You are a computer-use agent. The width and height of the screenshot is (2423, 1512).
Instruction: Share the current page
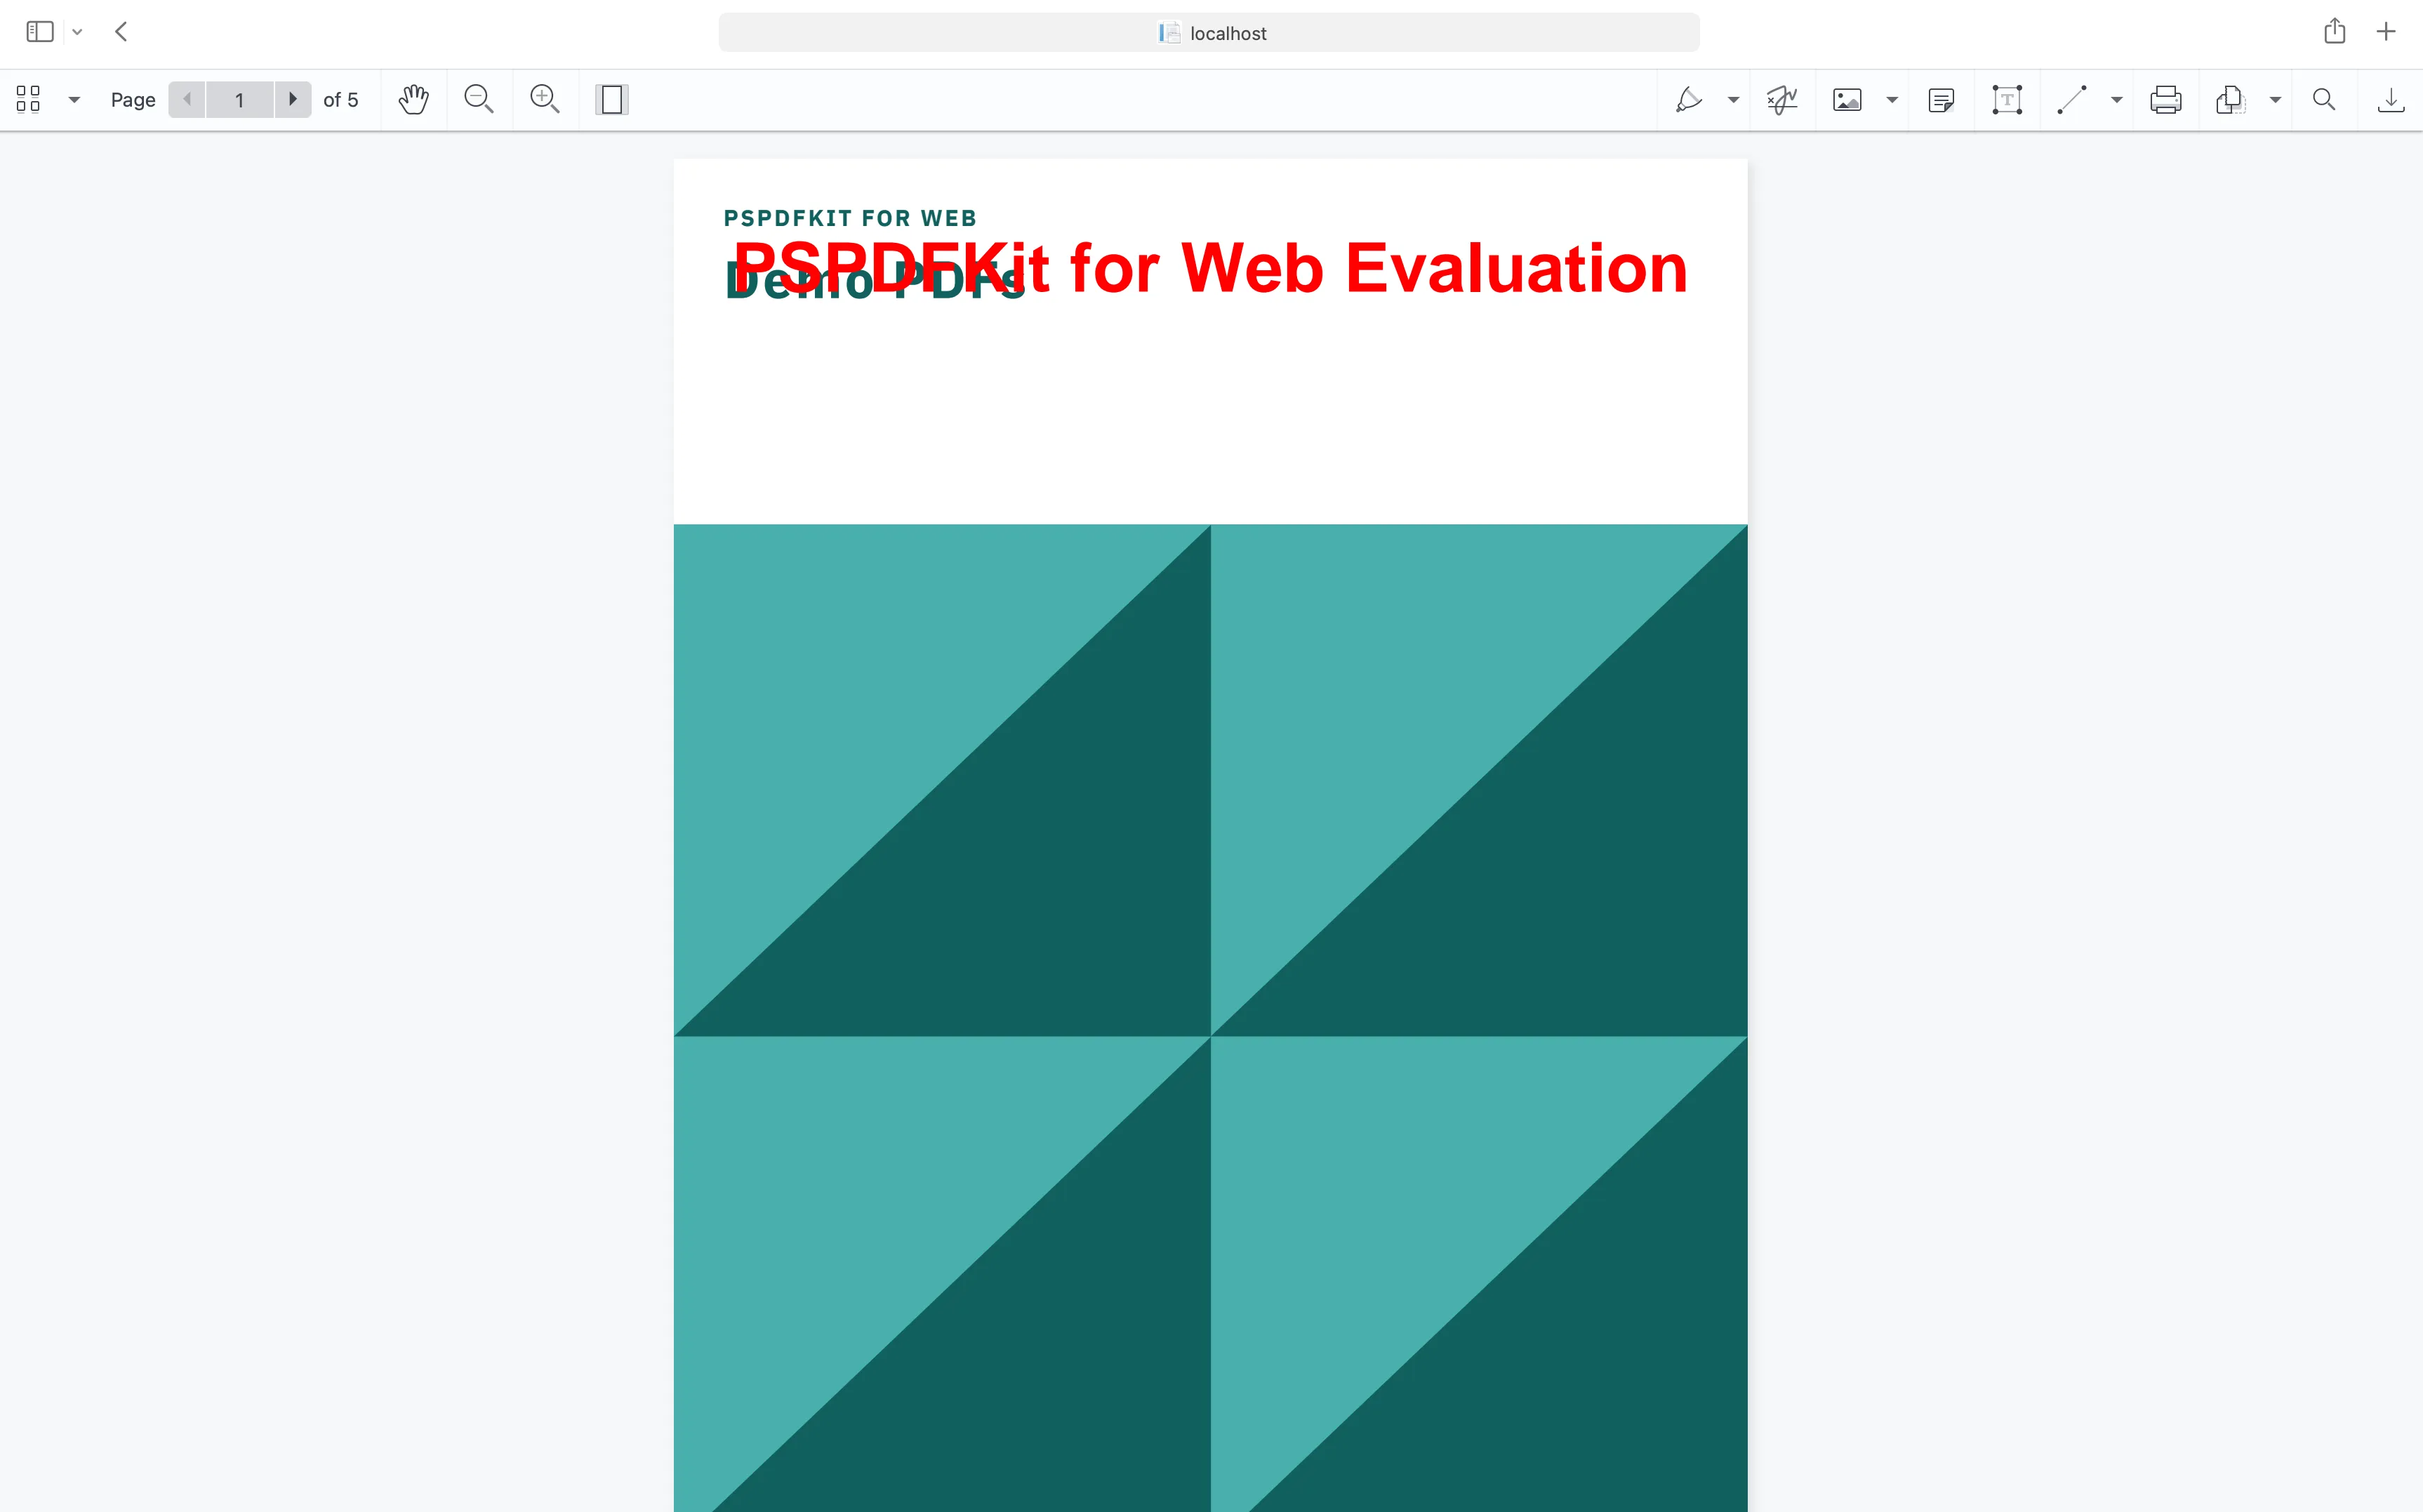click(2334, 31)
